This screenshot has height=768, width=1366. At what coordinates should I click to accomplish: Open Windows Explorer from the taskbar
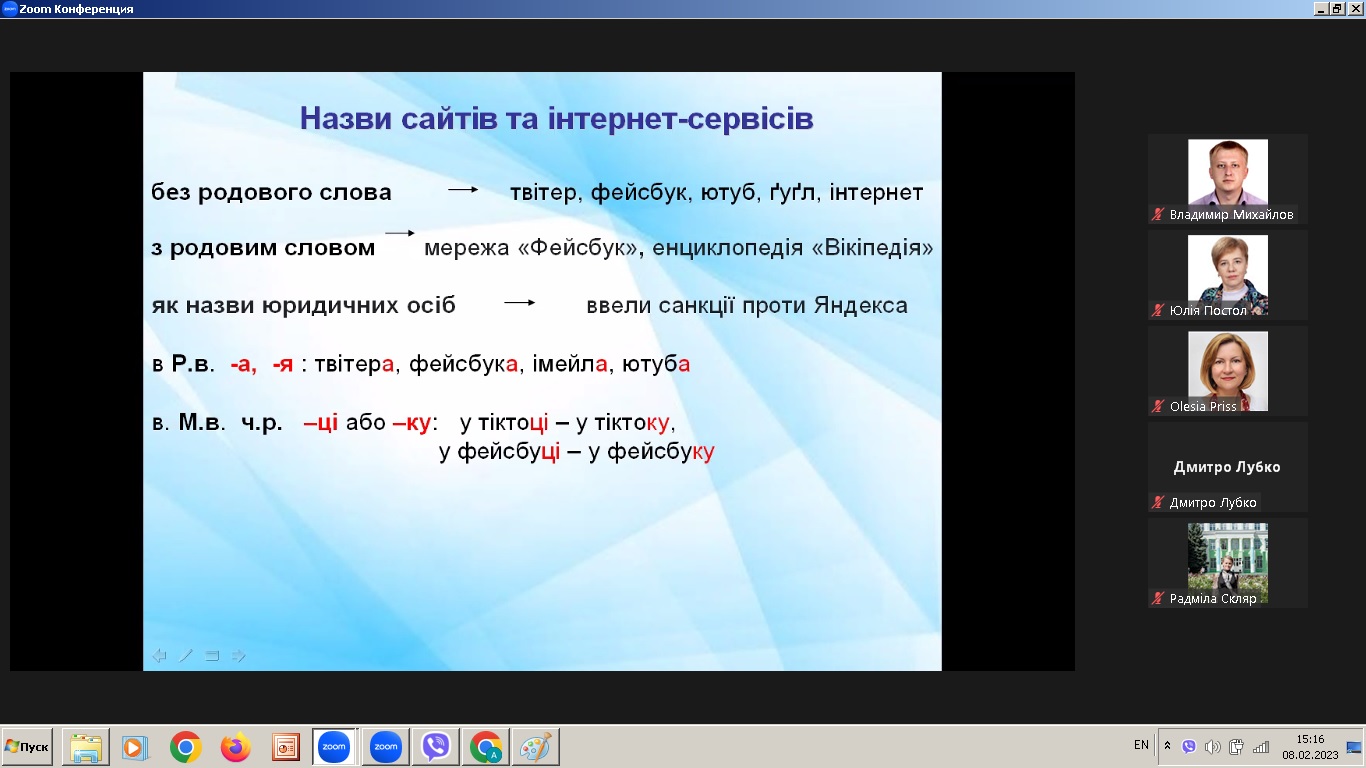(86, 747)
